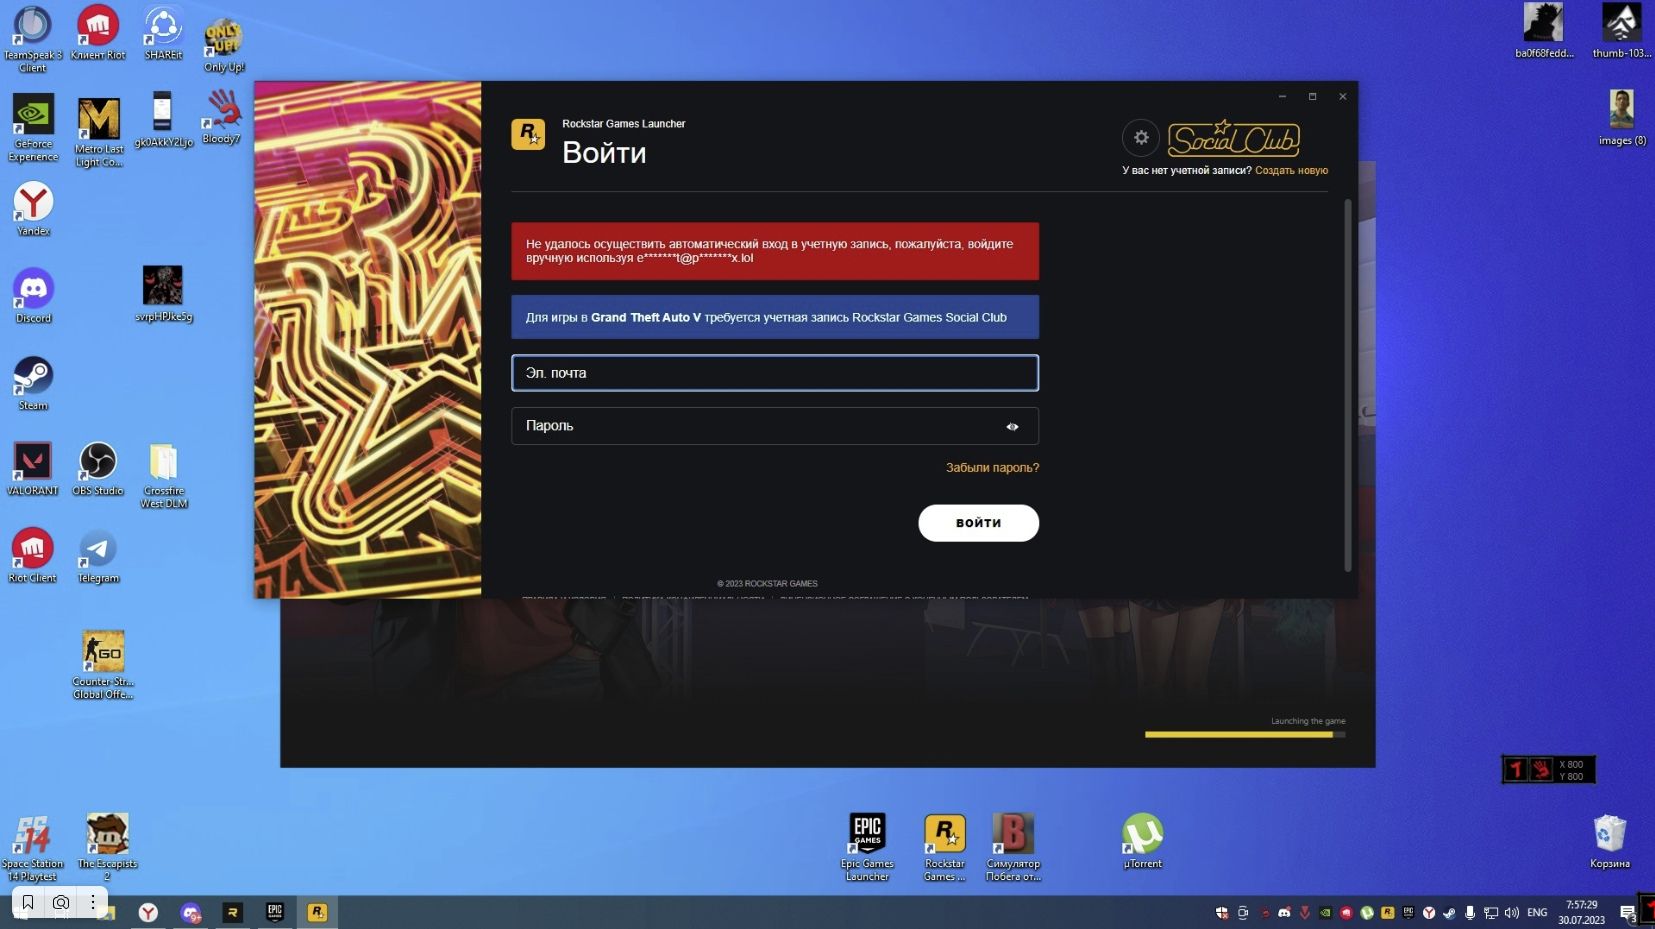1655x929 pixels.
Task: Select Корзина recycle bin icon
Action: point(1610,841)
